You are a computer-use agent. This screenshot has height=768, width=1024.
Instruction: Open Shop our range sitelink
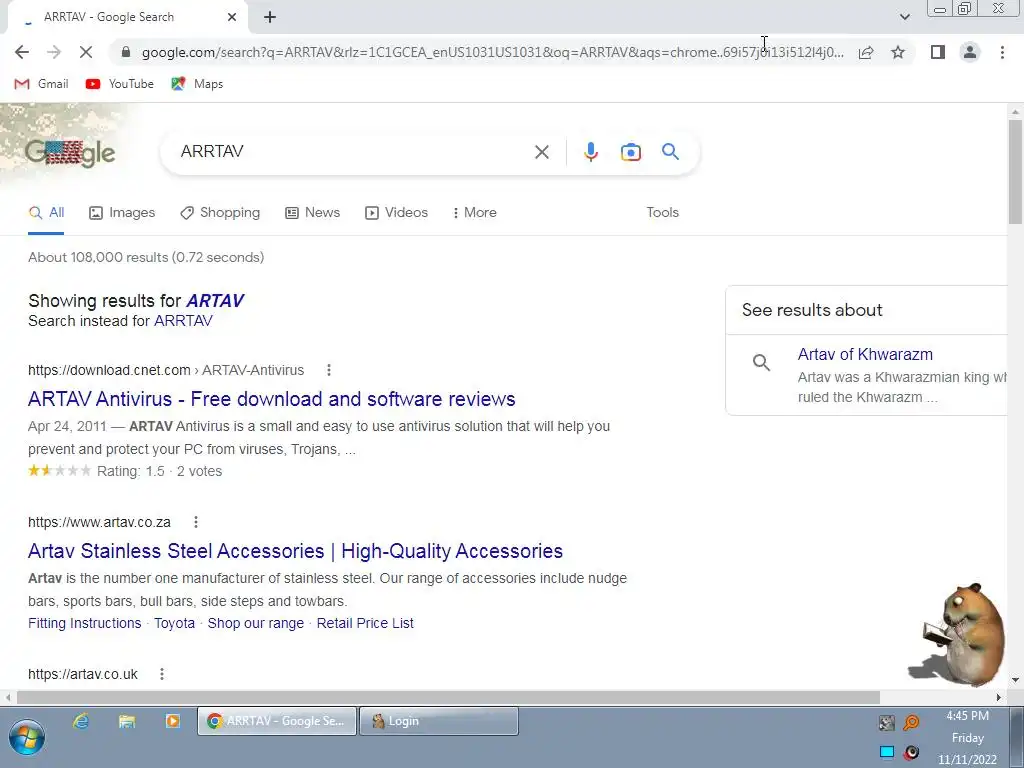(x=255, y=623)
